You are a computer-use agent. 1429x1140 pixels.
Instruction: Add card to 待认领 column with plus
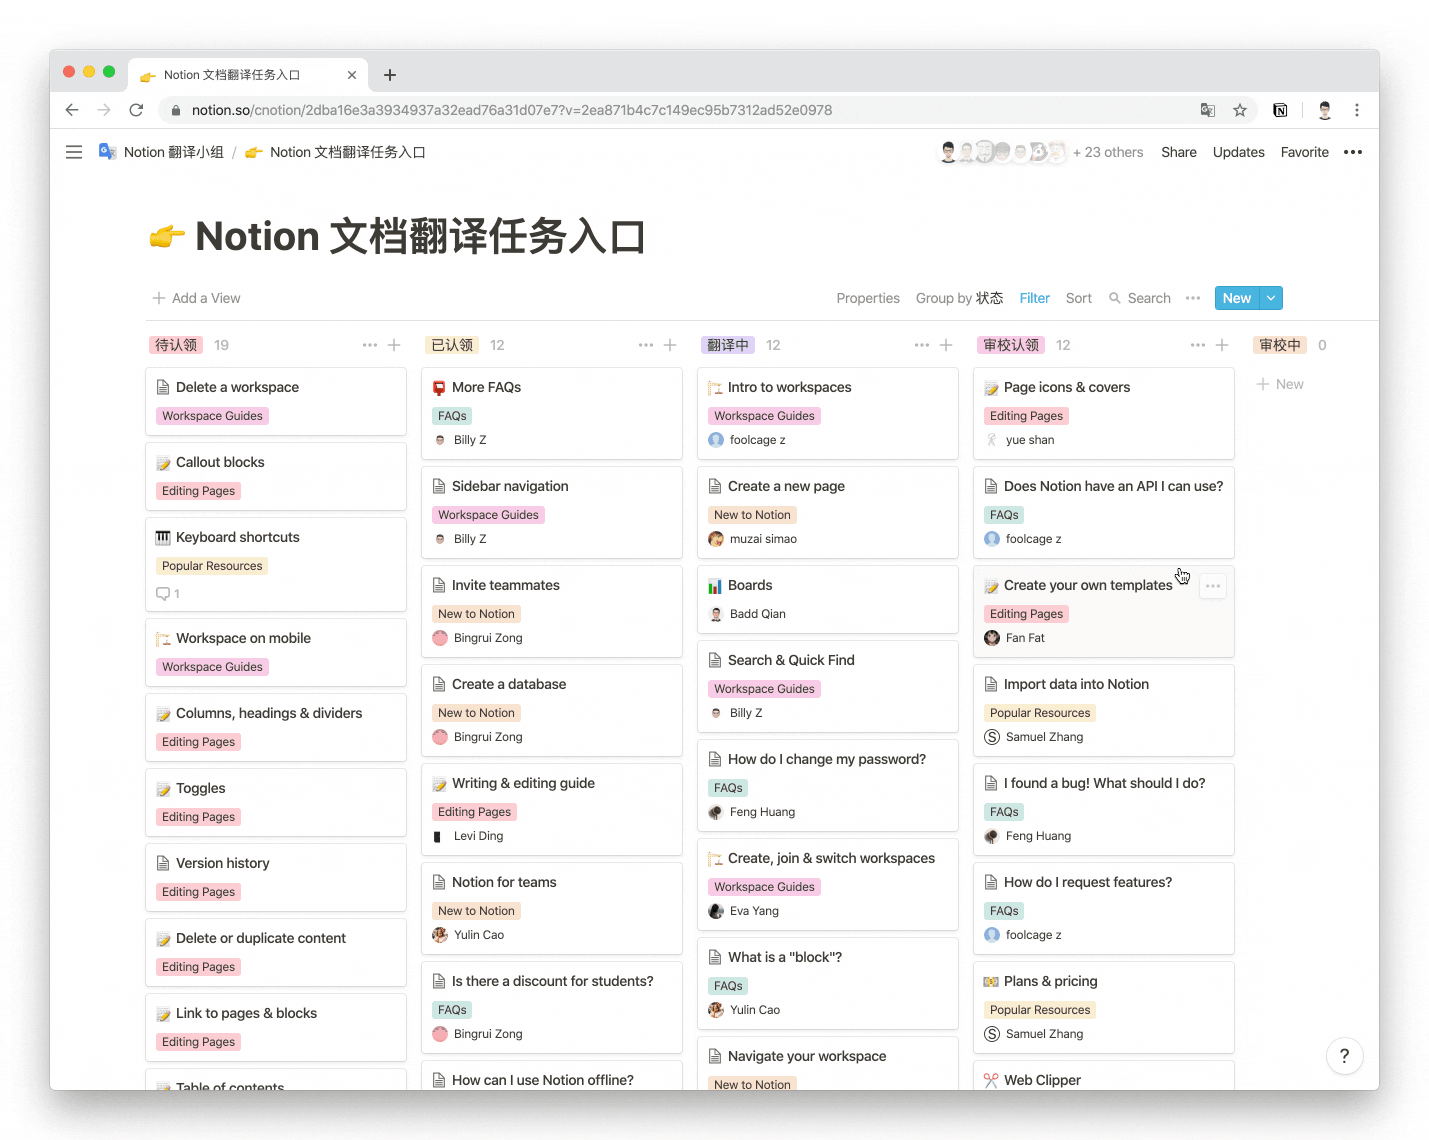coord(394,345)
